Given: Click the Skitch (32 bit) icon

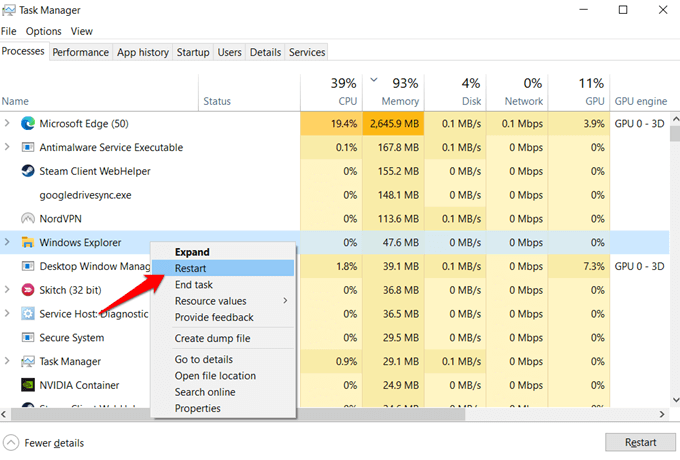Looking at the screenshot, I should pyautogui.click(x=28, y=290).
